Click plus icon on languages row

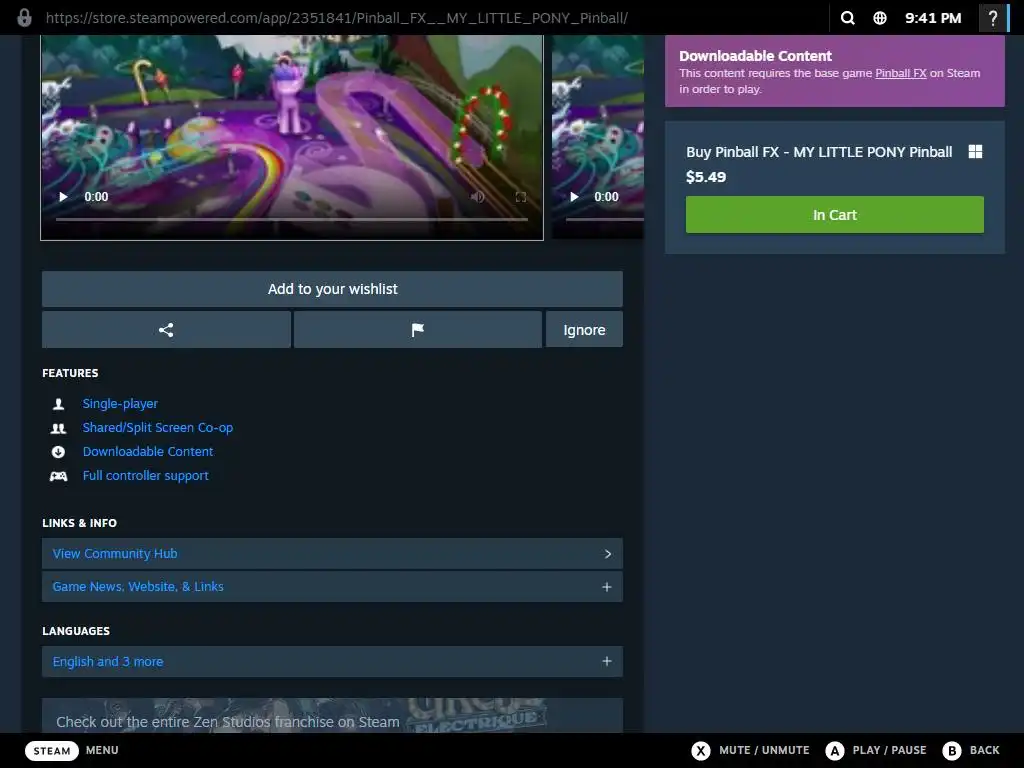tap(607, 662)
